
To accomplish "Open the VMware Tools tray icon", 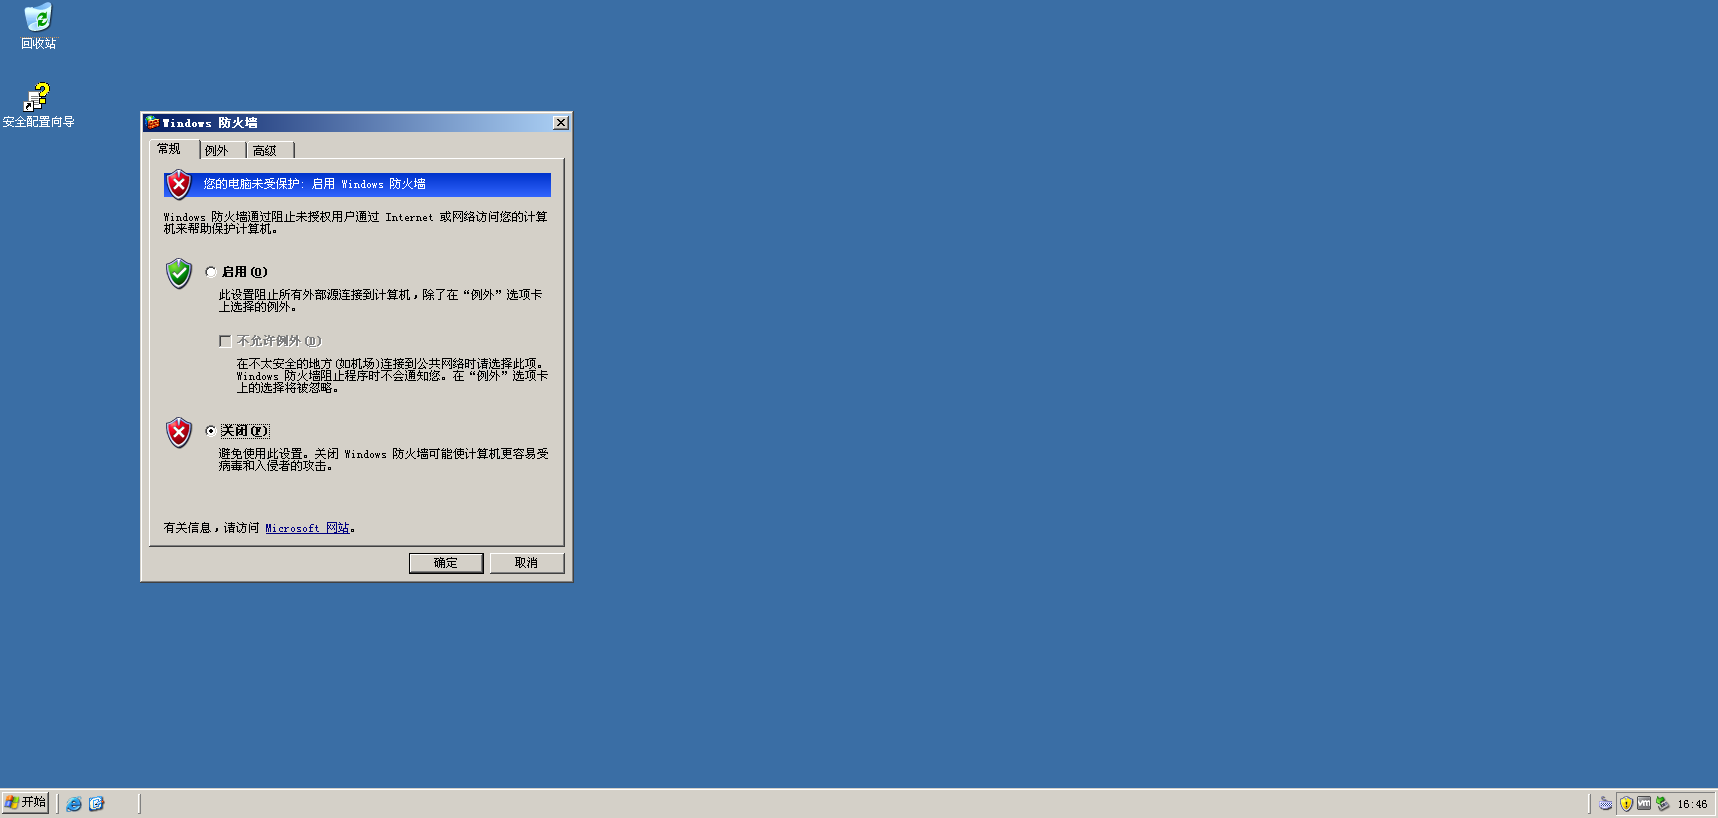I will [1644, 804].
